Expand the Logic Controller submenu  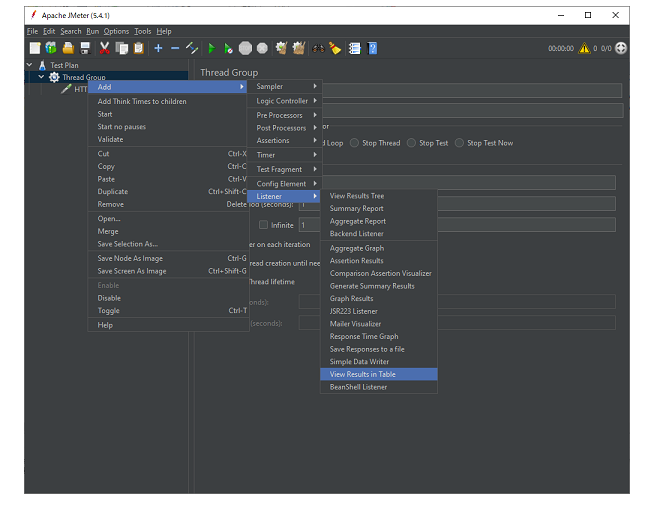coord(284,101)
